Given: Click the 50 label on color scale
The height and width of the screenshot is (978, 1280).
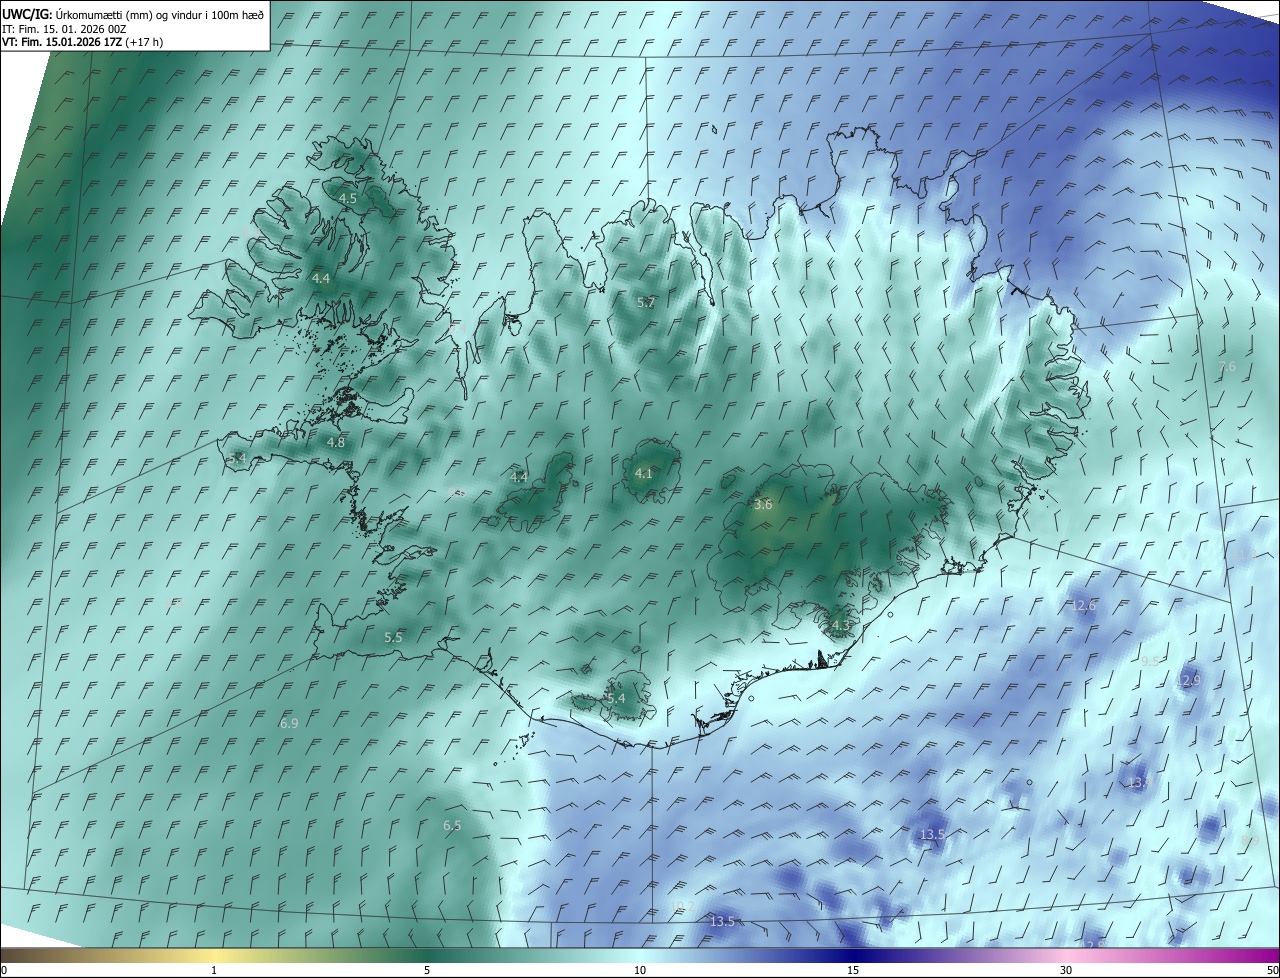Looking at the screenshot, I should [1272, 971].
